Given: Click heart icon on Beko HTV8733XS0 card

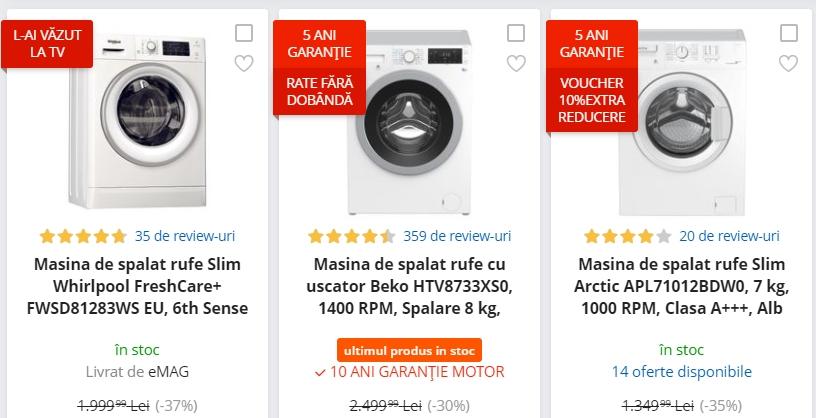Looking at the screenshot, I should click(x=516, y=64).
